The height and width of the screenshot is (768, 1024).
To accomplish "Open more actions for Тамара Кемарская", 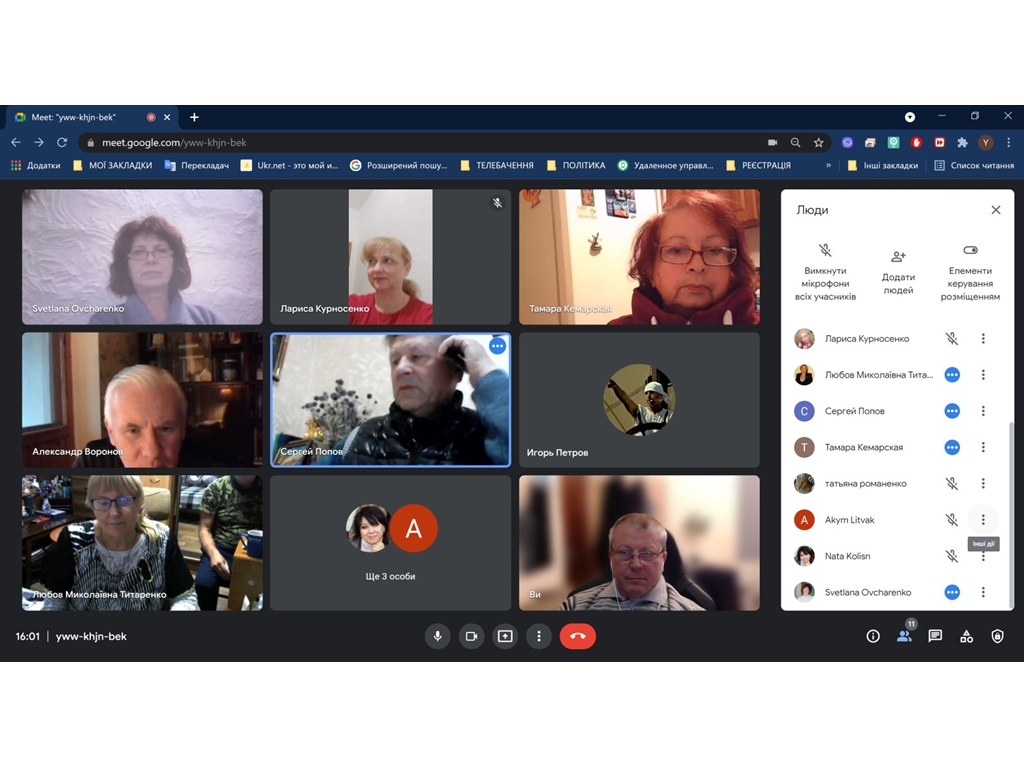I will (983, 447).
